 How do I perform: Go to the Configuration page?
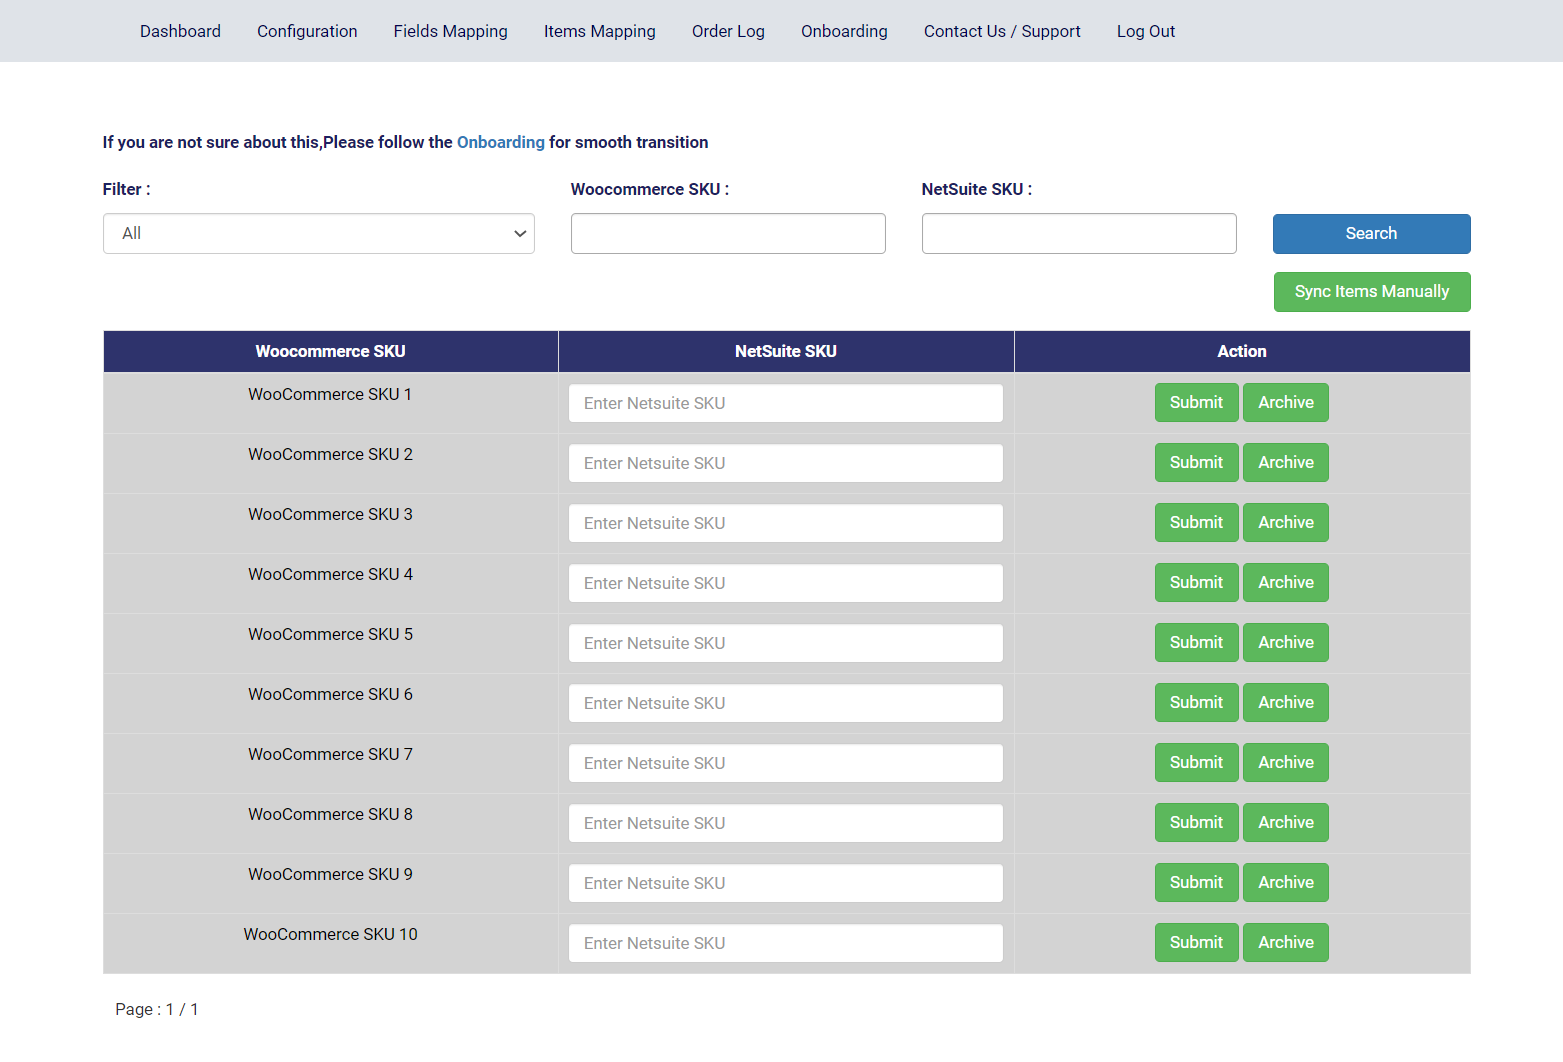(307, 31)
